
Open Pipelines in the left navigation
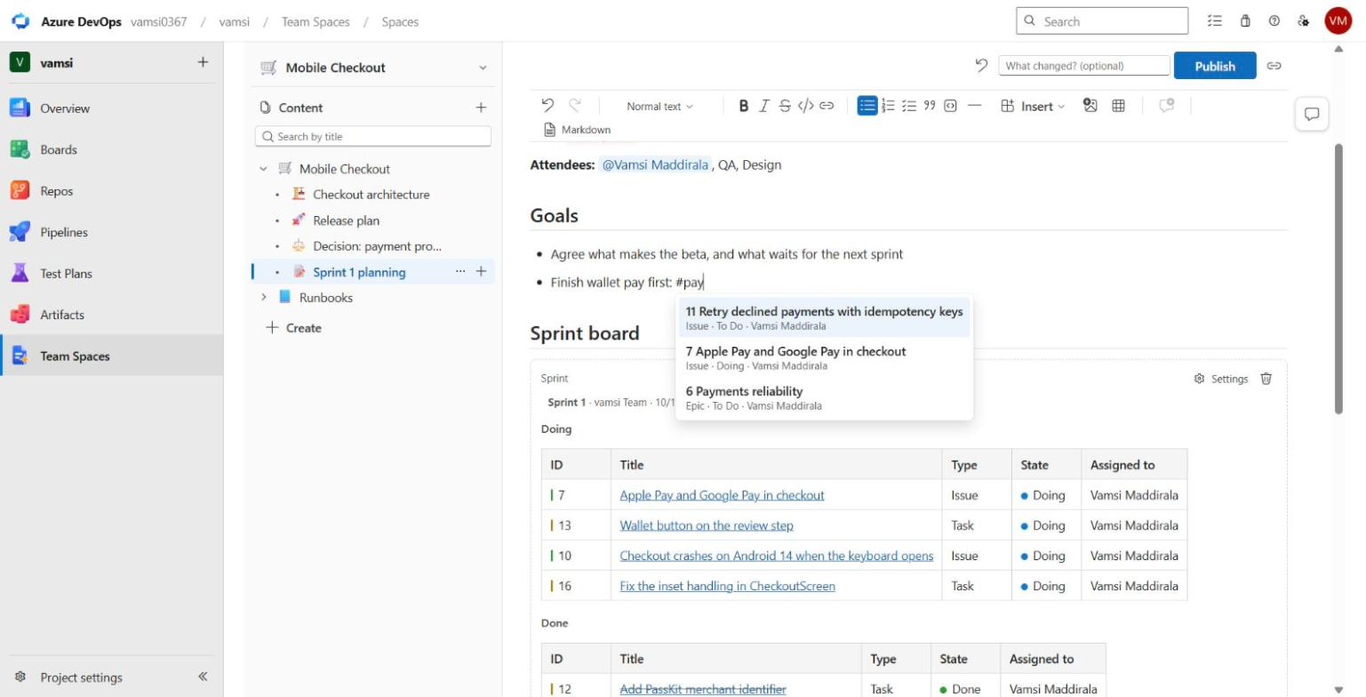(112, 232)
